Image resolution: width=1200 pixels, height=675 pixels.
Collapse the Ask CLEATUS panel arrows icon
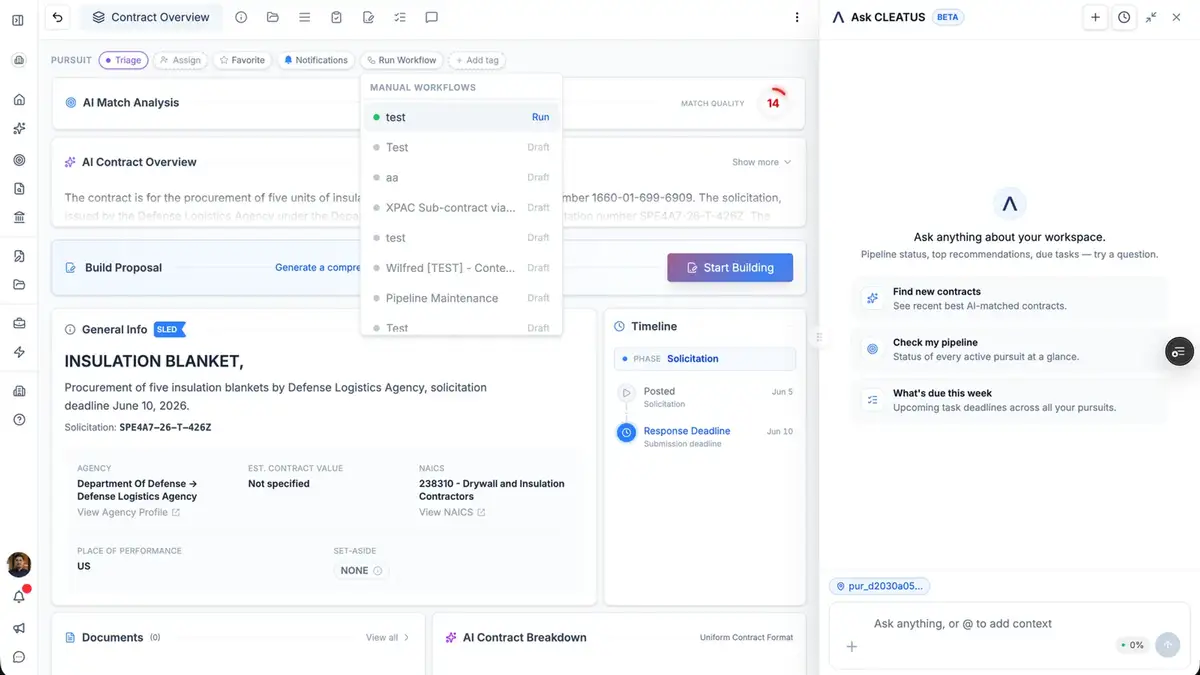coord(1151,17)
